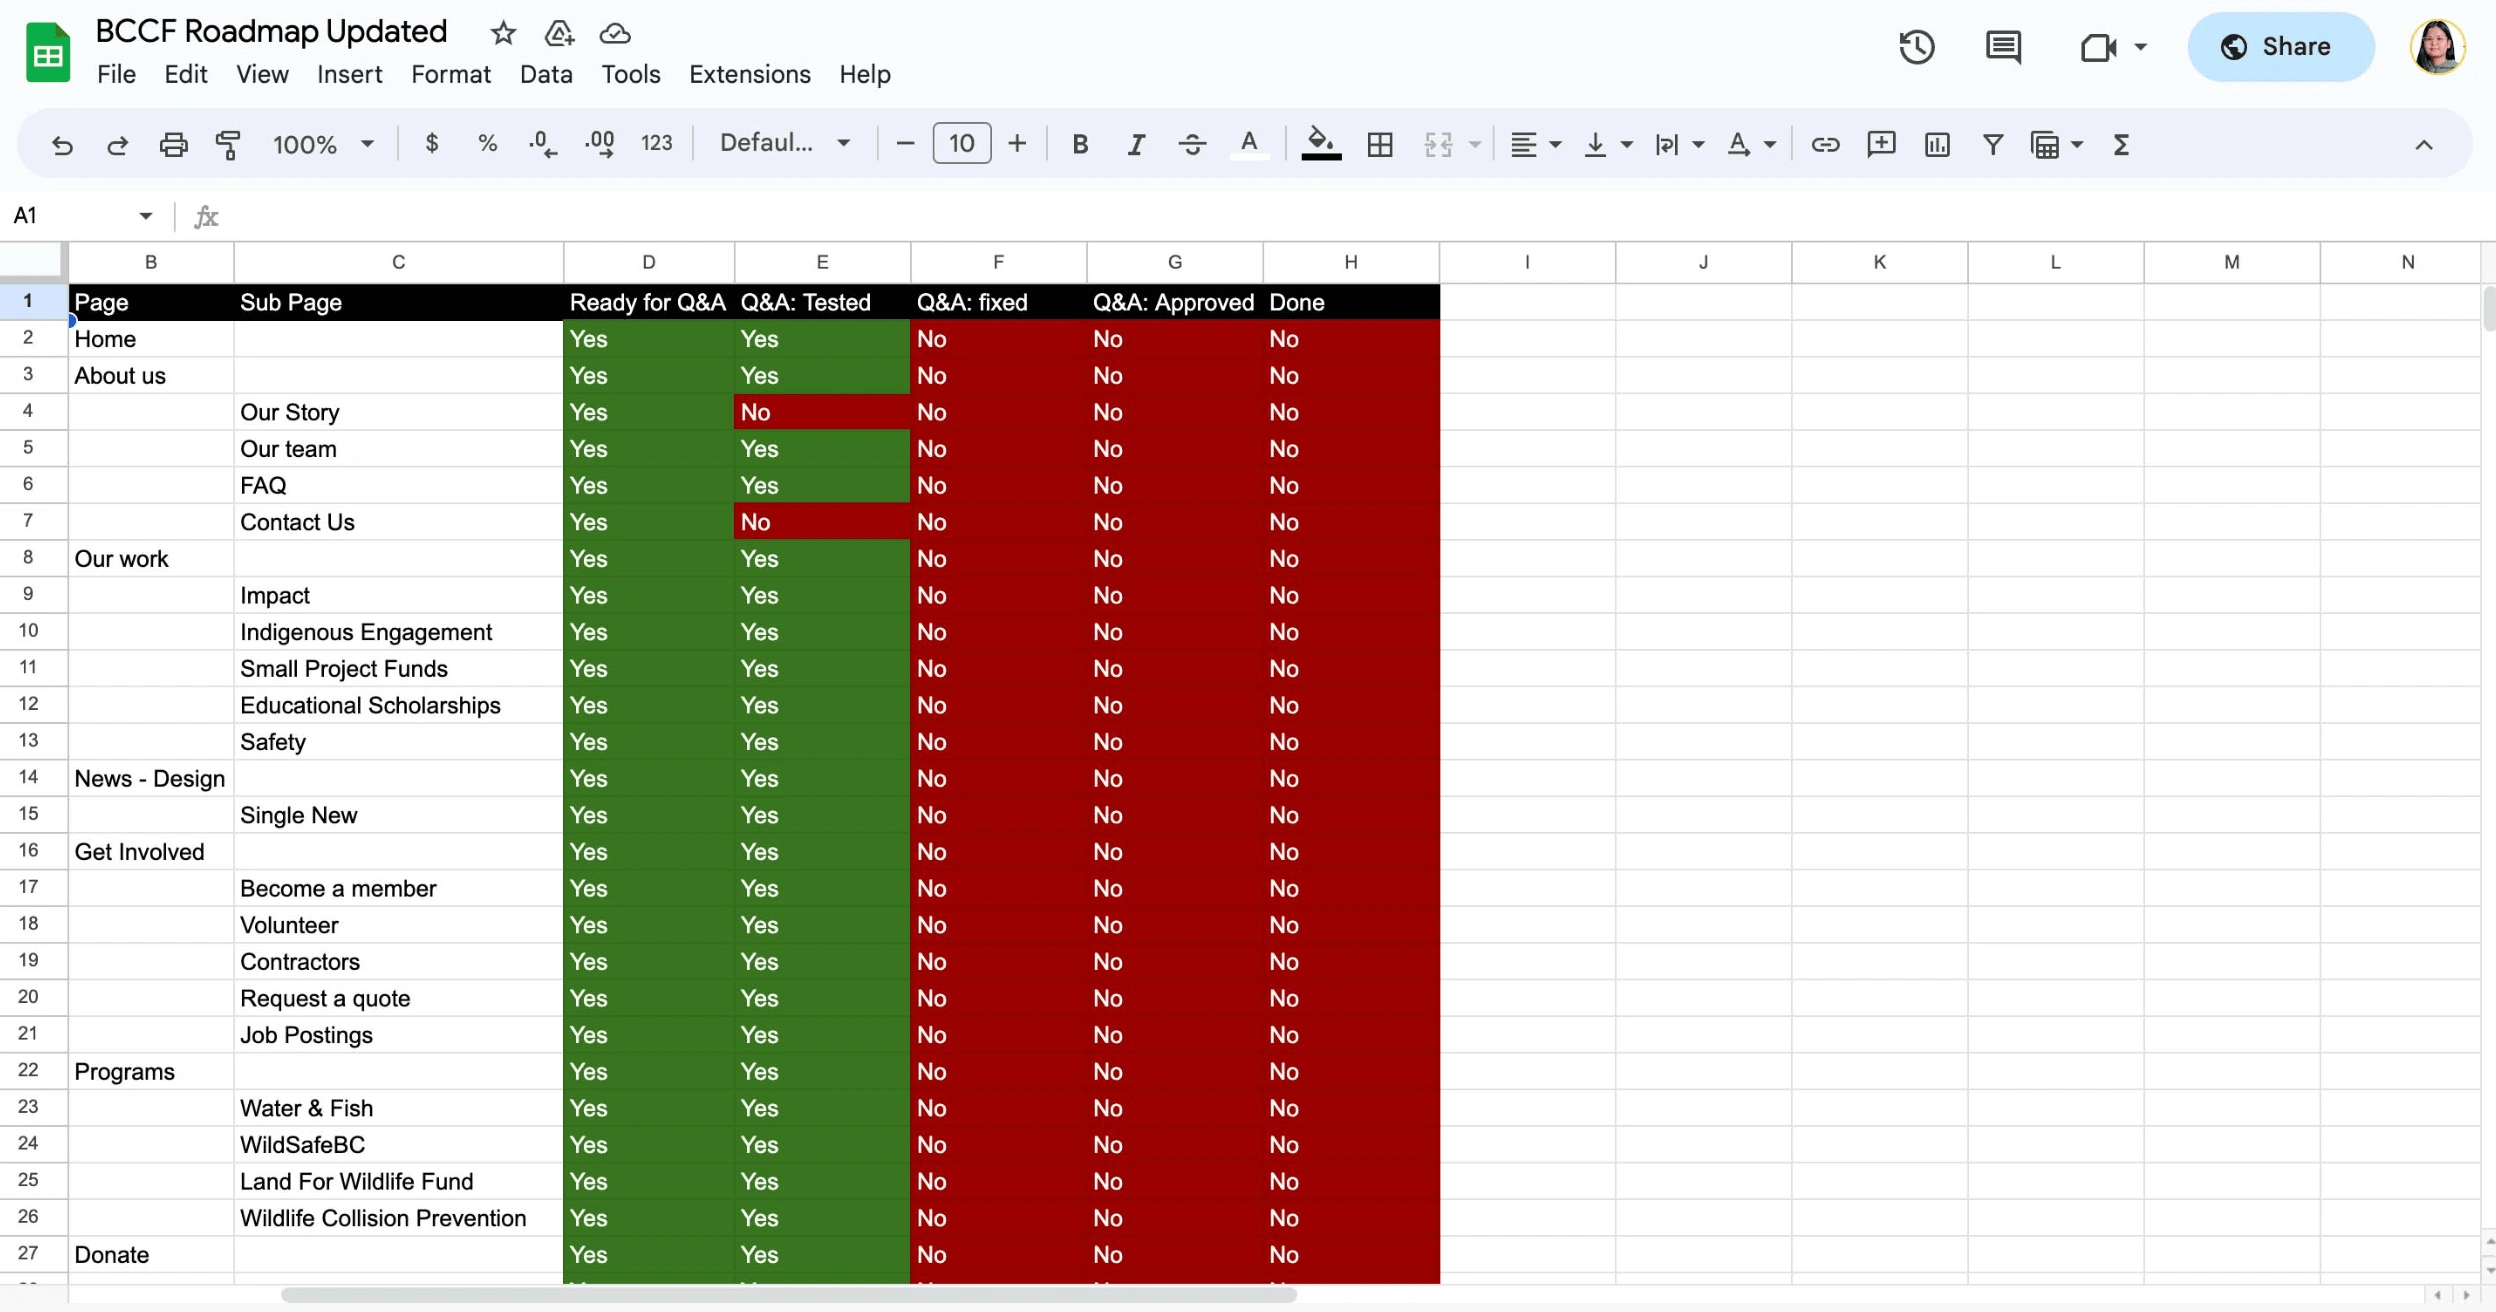Click the insert link icon
This screenshot has height=1312, width=2496.
tap(1825, 145)
